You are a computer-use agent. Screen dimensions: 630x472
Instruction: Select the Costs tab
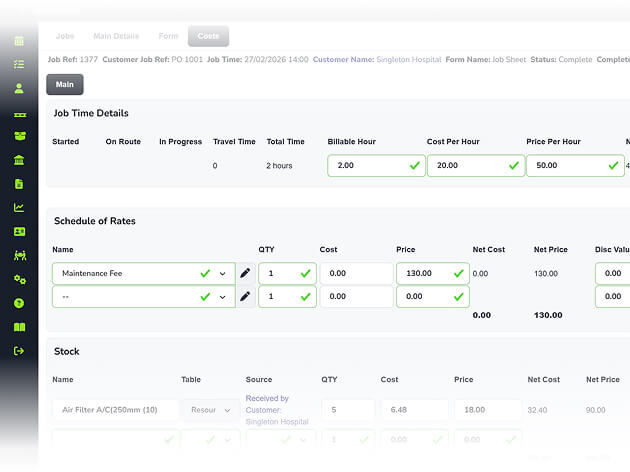coord(209,36)
